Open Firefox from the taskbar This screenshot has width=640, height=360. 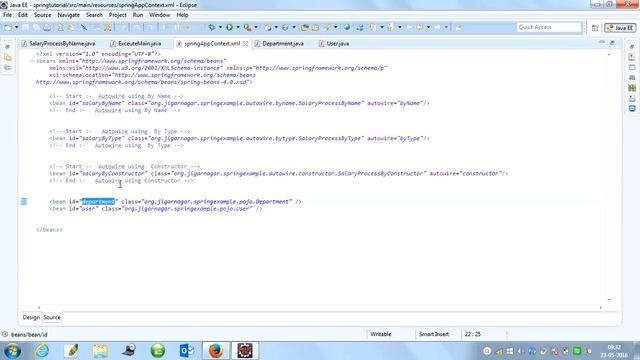pos(216,351)
